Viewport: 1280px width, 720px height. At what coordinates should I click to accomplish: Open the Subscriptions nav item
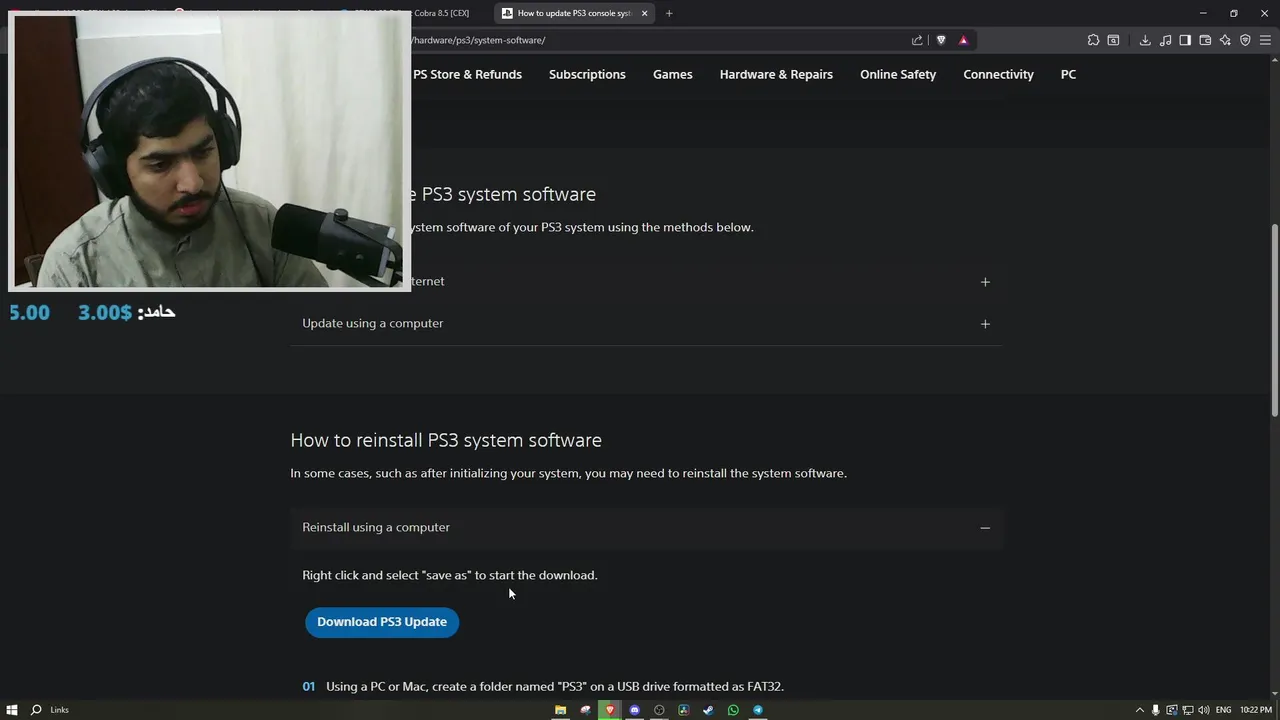coord(587,74)
